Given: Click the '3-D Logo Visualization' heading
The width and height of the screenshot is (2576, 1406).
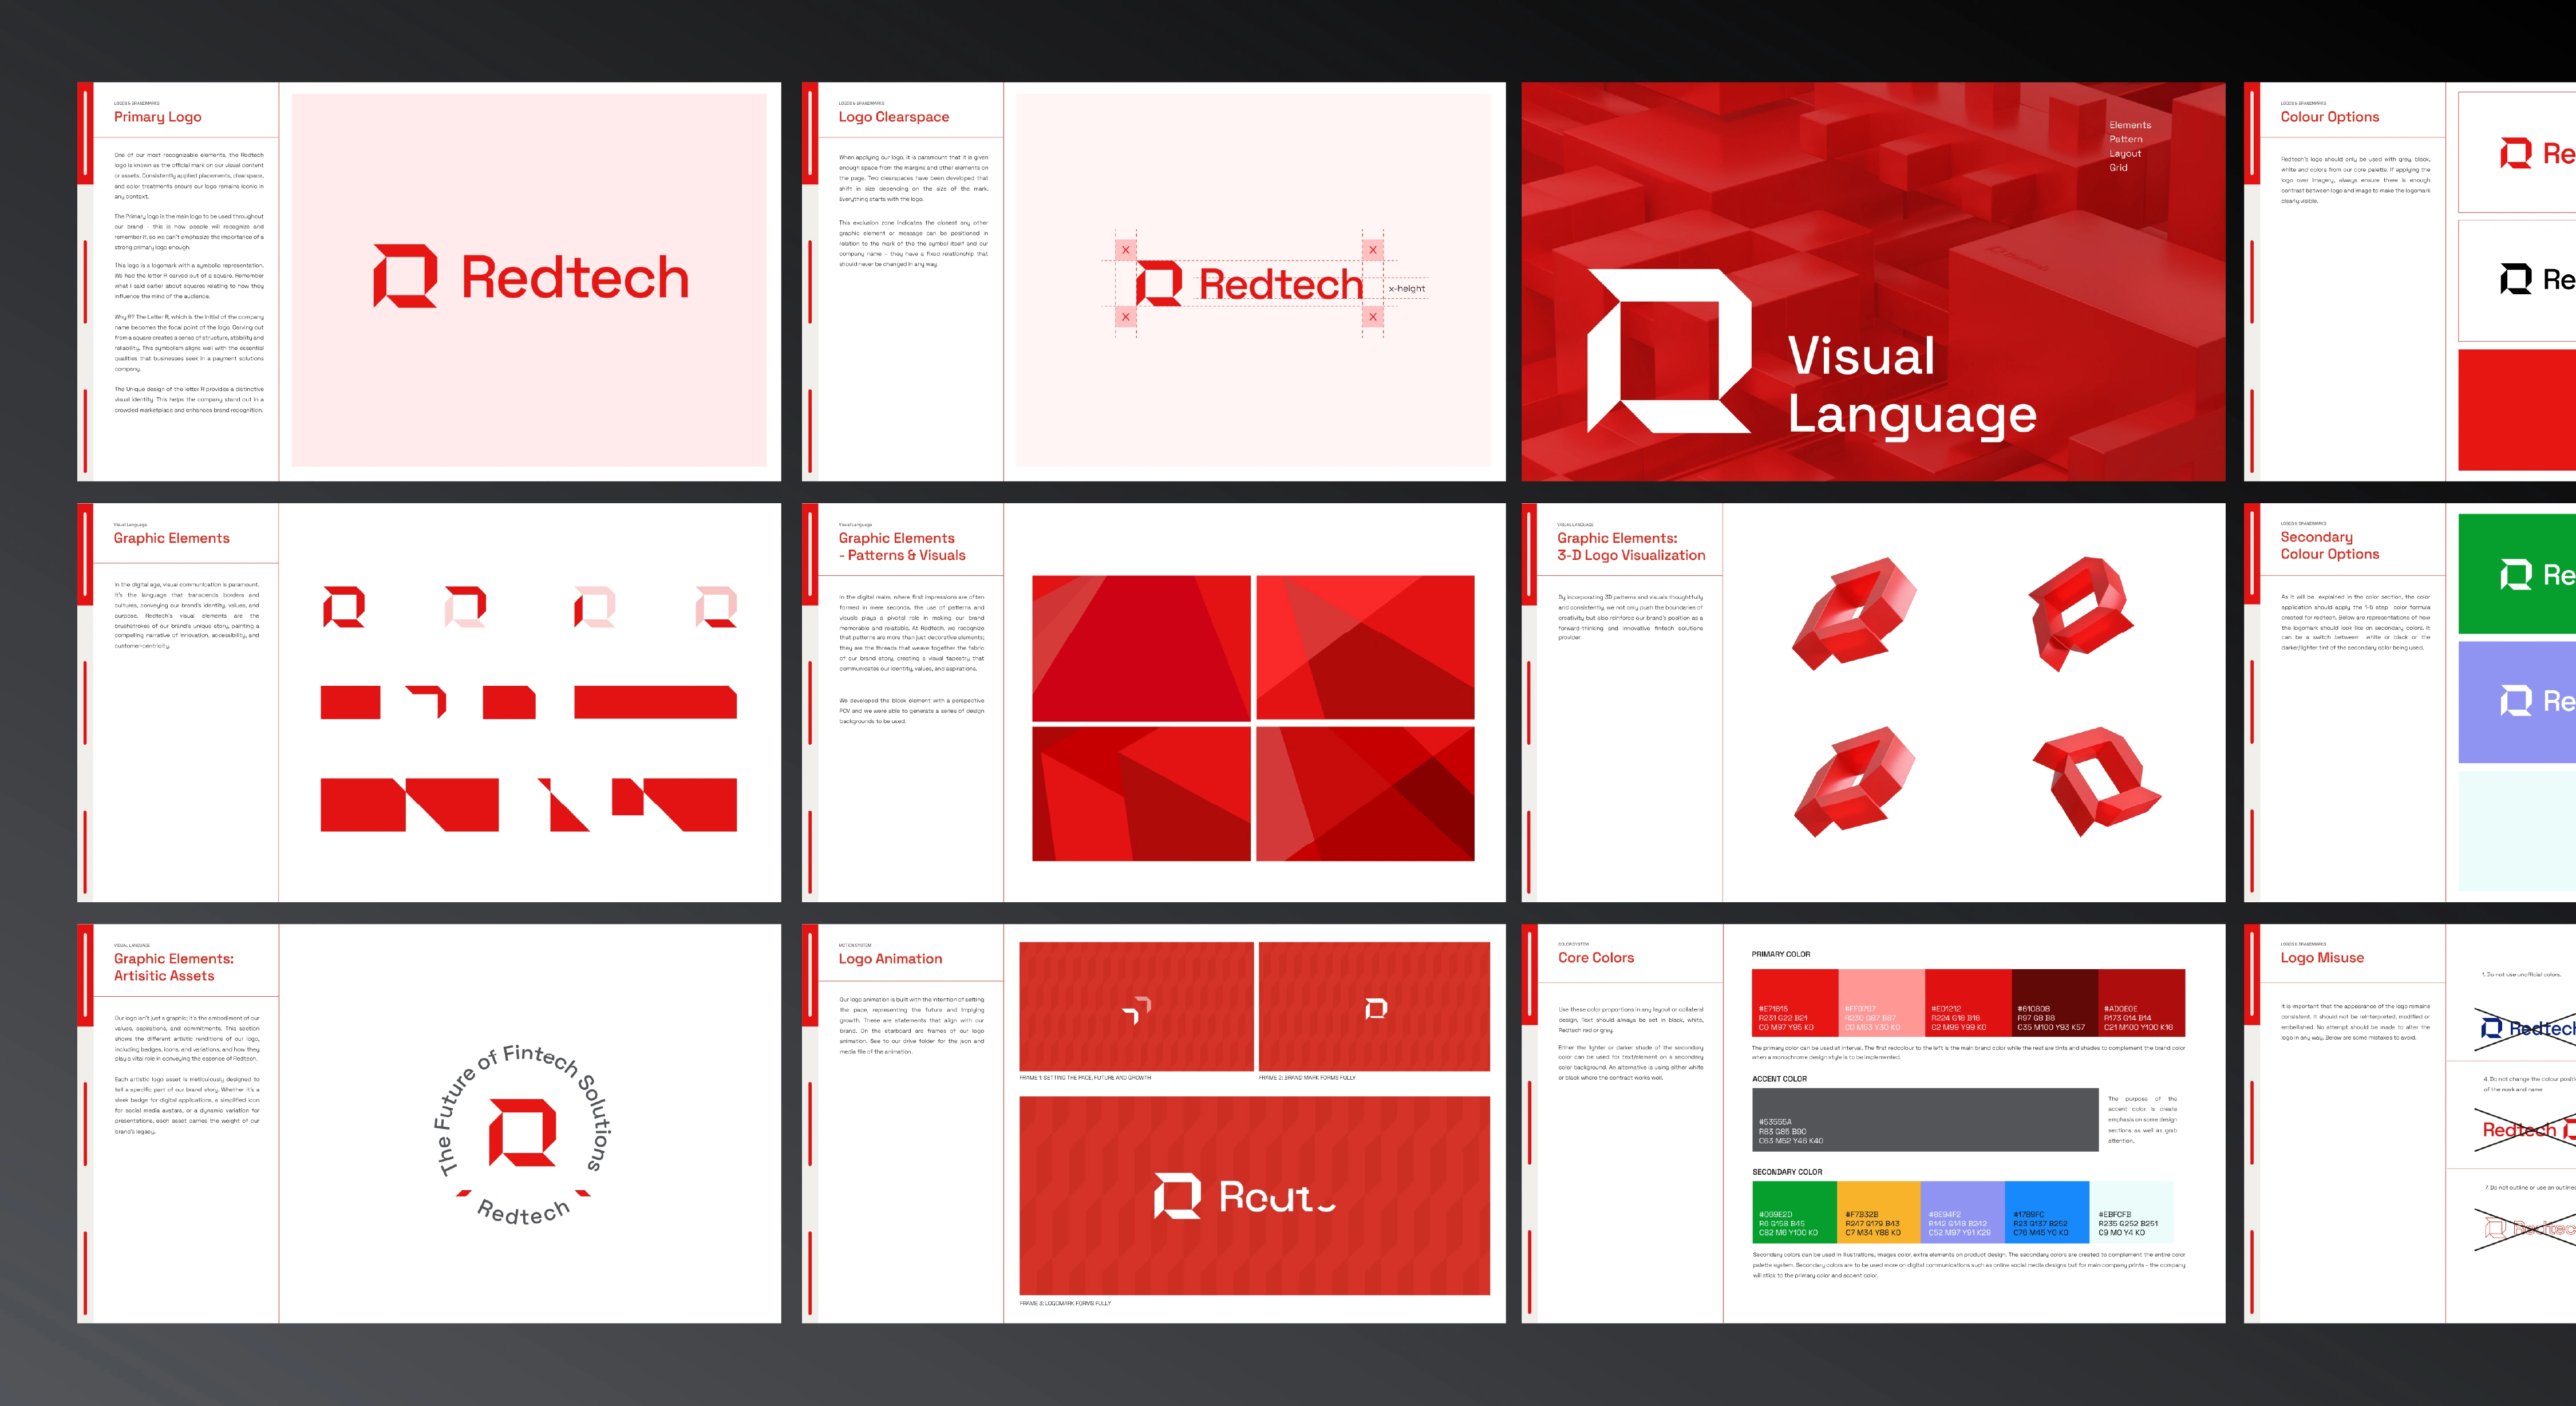Looking at the screenshot, I should (x=1631, y=555).
